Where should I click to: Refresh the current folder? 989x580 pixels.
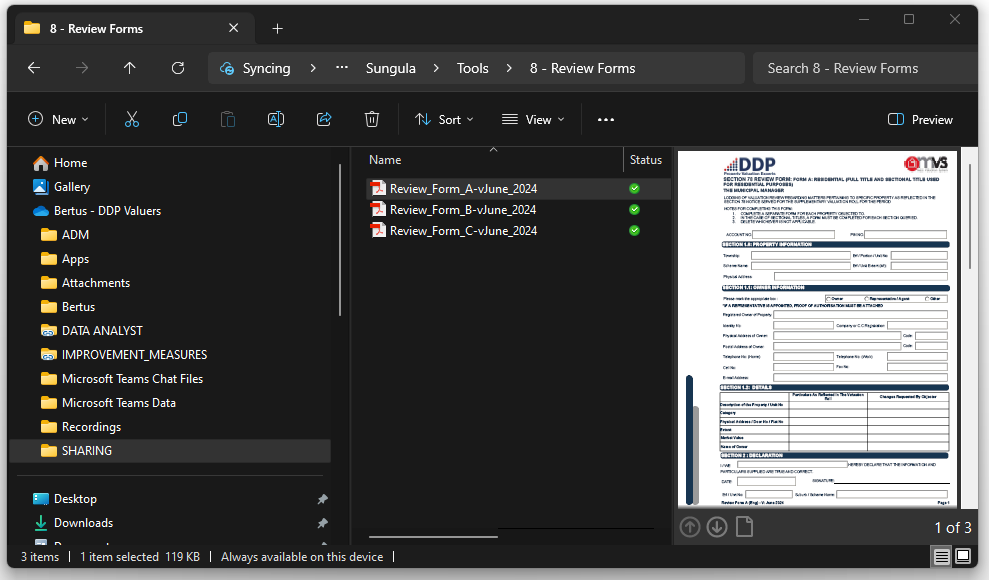pyautogui.click(x=178, y=68)
